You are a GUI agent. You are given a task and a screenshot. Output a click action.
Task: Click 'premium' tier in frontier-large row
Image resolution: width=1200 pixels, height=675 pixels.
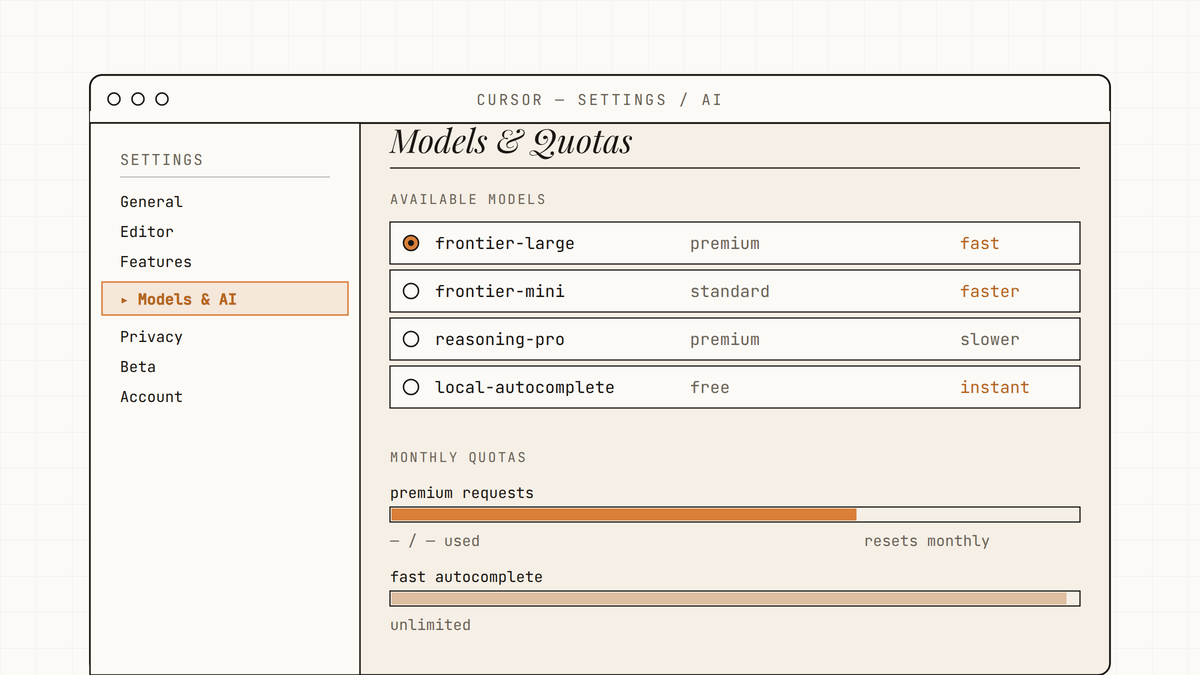[x=725, y=243]
